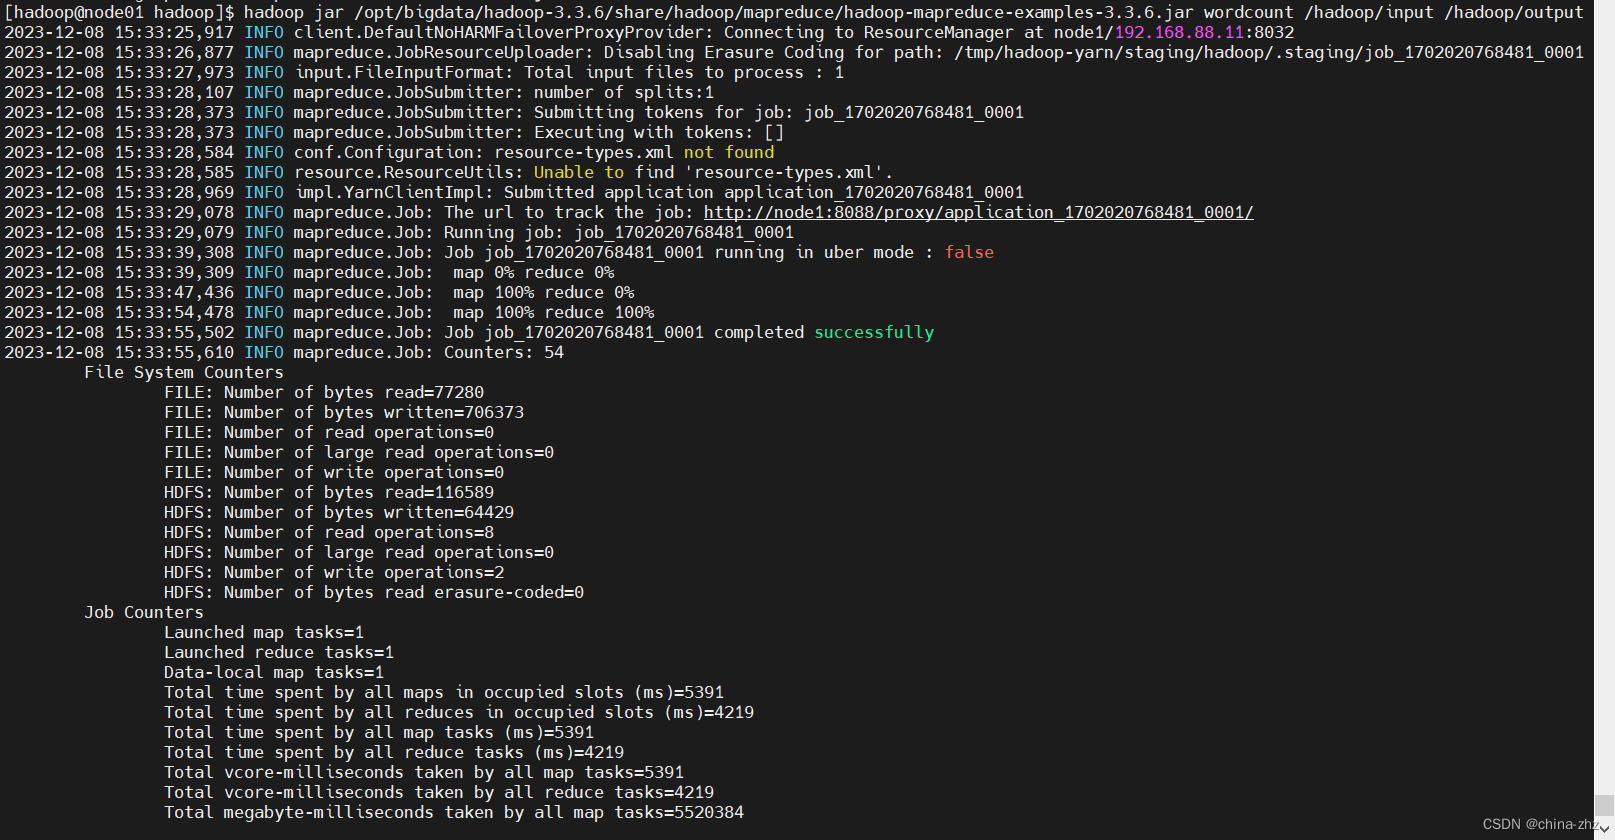The image size is (1615, 840).
Task: Click the 'Job Counters' heading
Action: coord(144,612)
